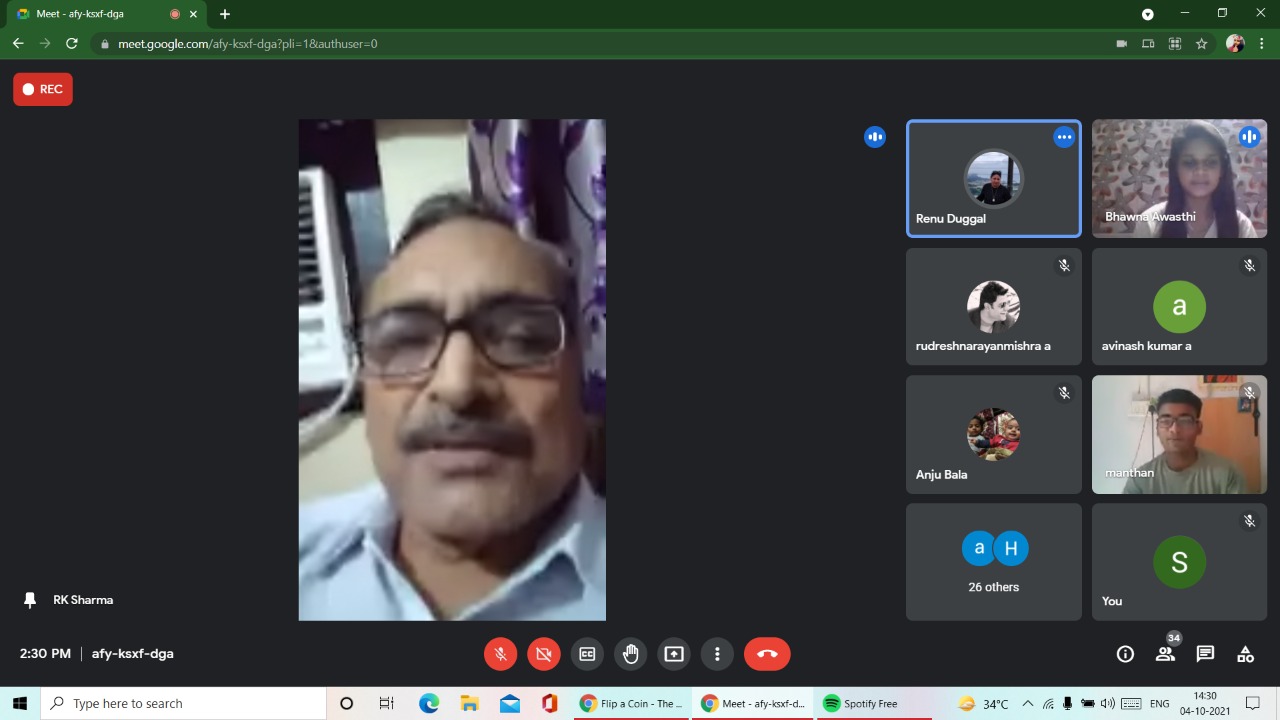The image size is (1280, 720).
Task: Open options on the Renu Duggal tile
Action: pos(1064,137)
